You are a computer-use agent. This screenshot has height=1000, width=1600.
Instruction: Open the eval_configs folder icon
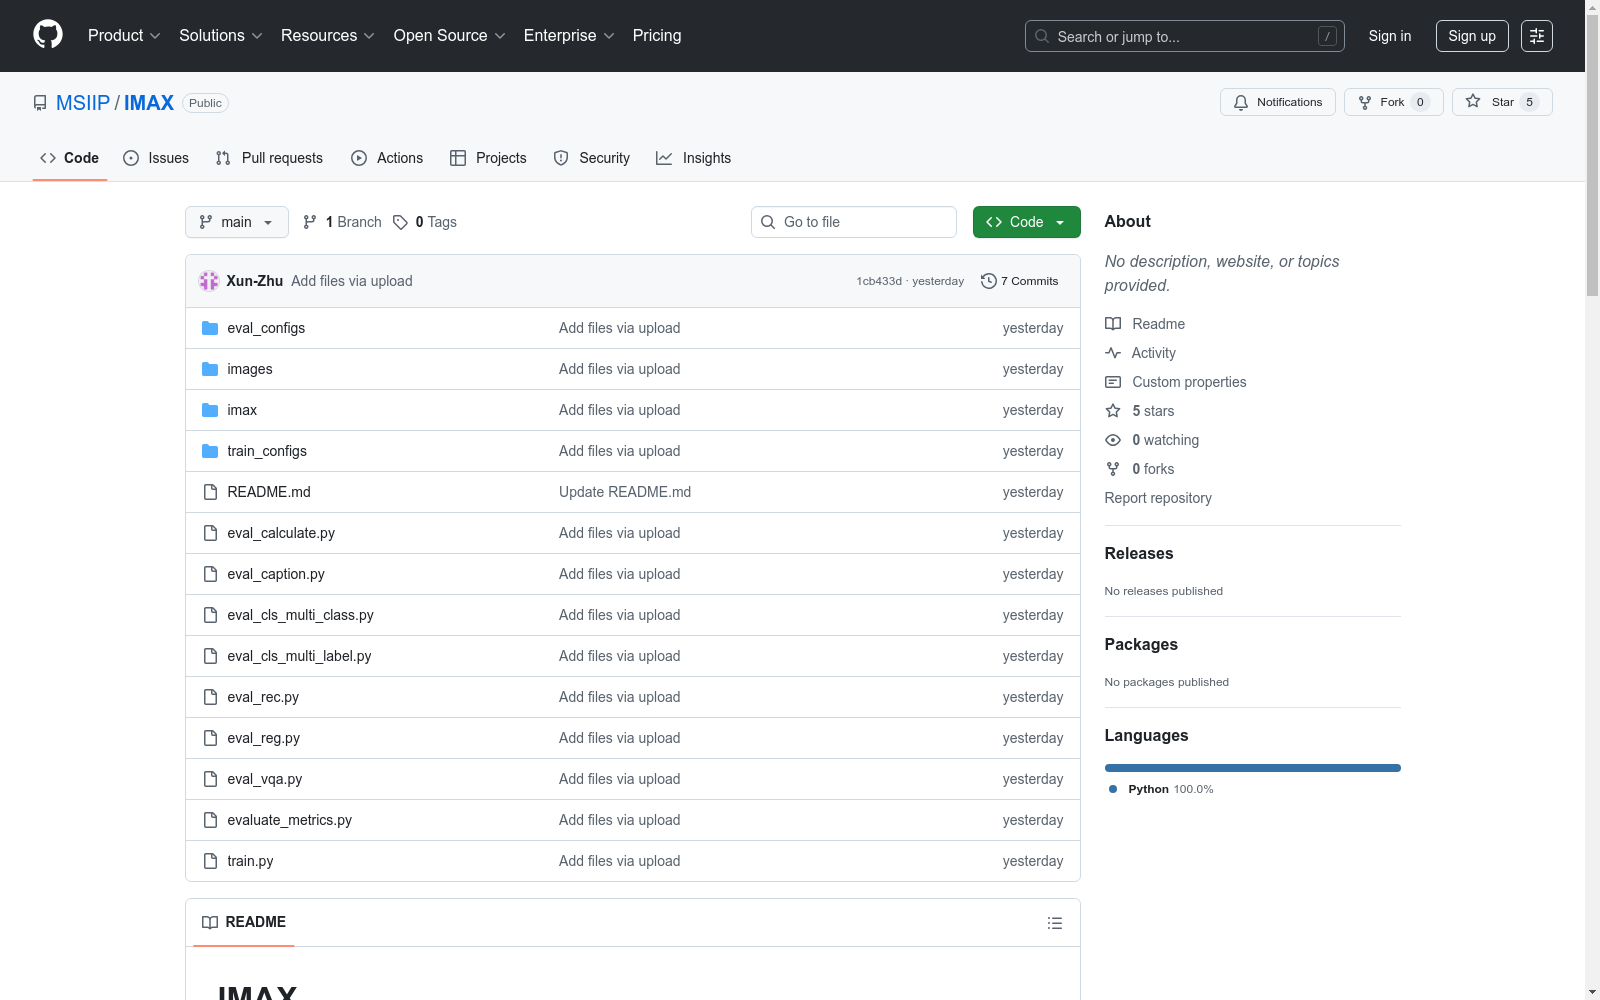[x=210, y=328]
